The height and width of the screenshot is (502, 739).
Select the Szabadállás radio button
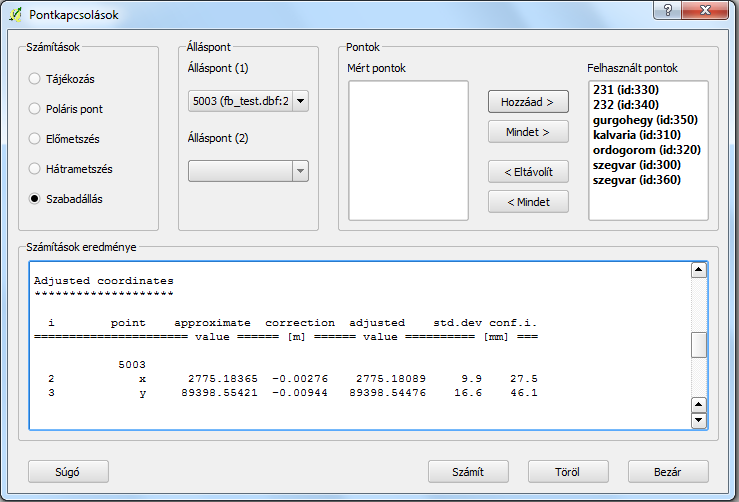(36, 198)
